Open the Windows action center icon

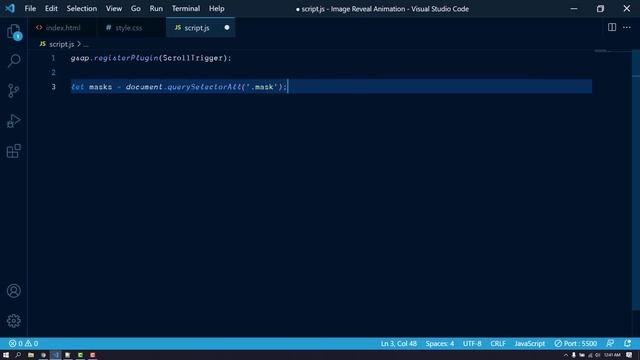pyautogui.click(x=629, y=355)
